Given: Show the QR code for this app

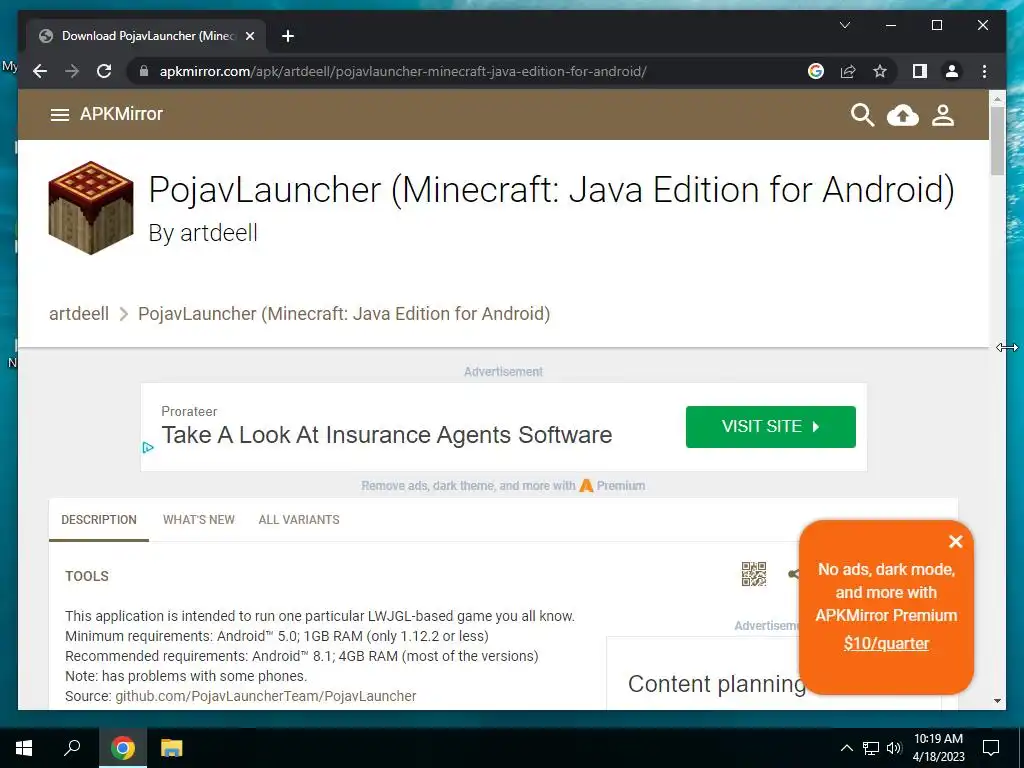Looking at the screenshot, I should tap(754, 574).
